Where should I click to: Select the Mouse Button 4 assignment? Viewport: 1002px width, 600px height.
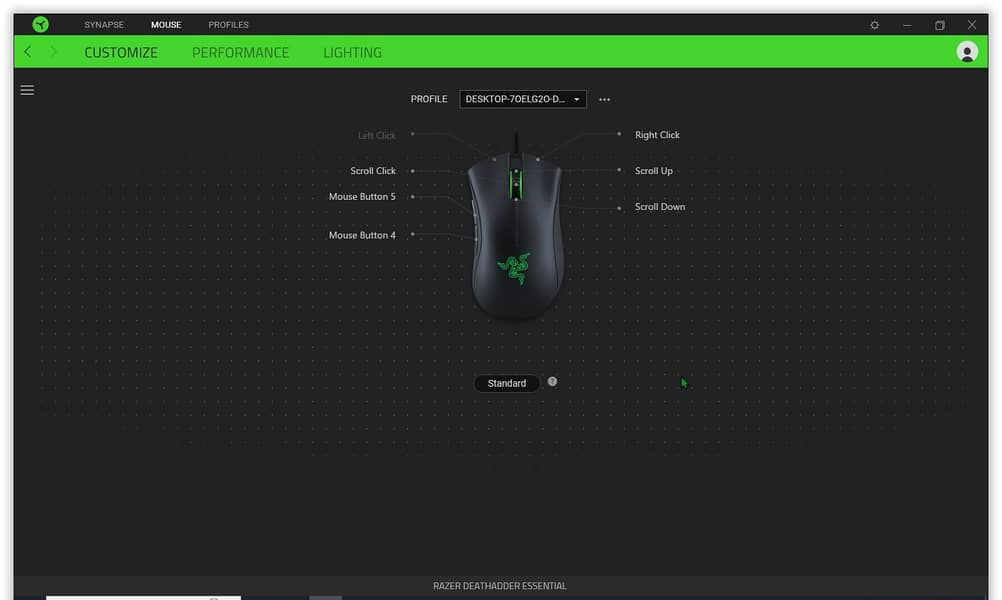click(x=362, y=235)
